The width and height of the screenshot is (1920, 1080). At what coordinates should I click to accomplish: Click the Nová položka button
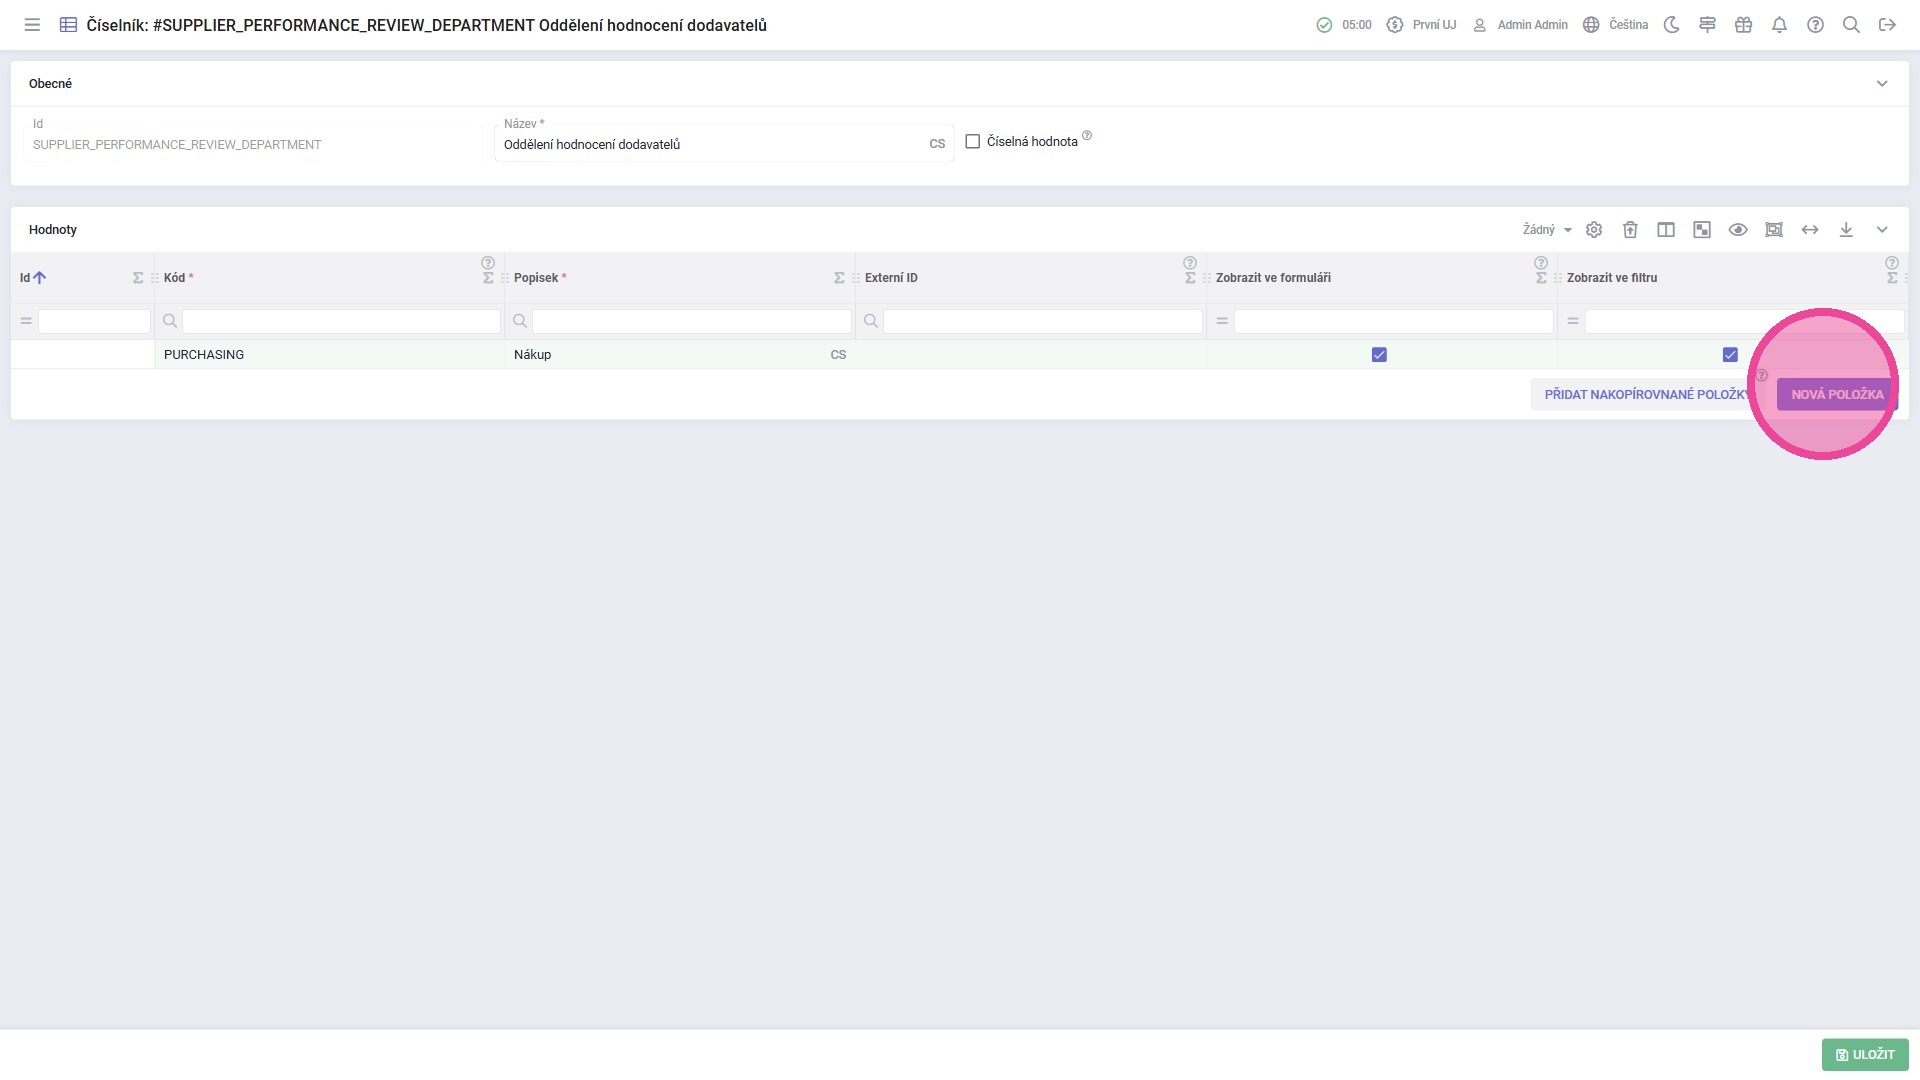[x=1837, y=394]
